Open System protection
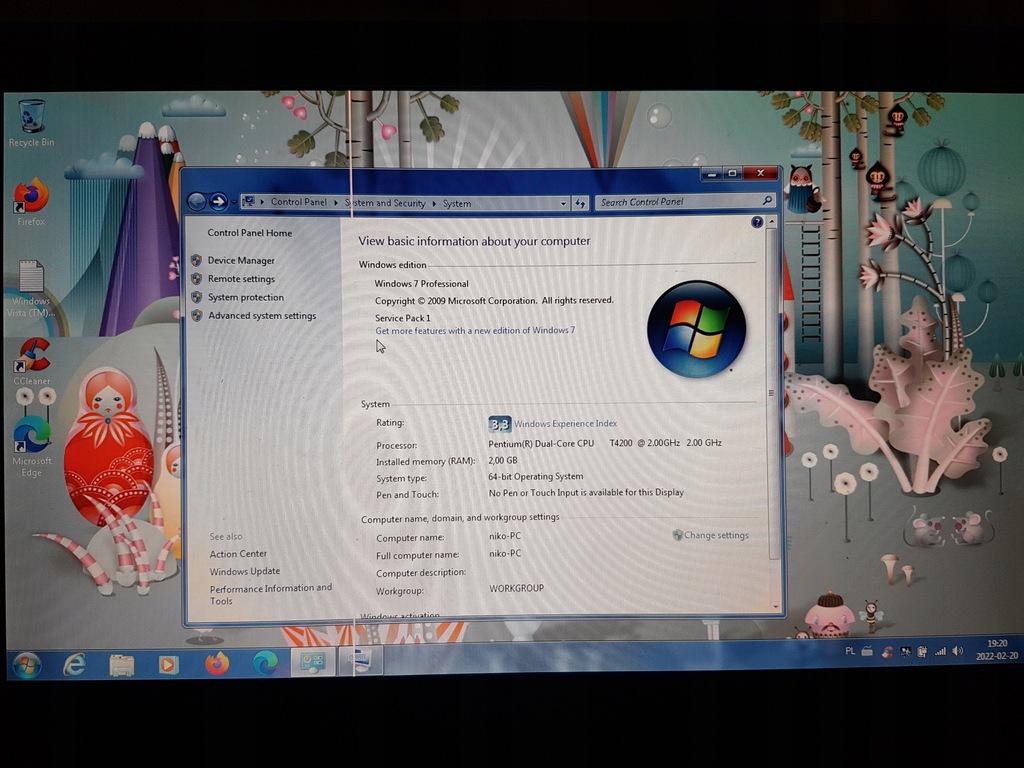1024x768 pixels. [x=246, y=297]
